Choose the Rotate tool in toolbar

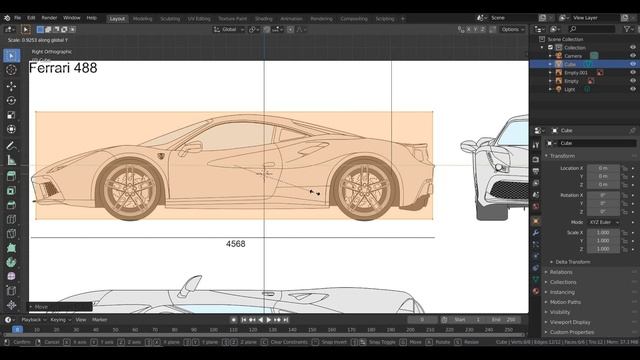11,100
